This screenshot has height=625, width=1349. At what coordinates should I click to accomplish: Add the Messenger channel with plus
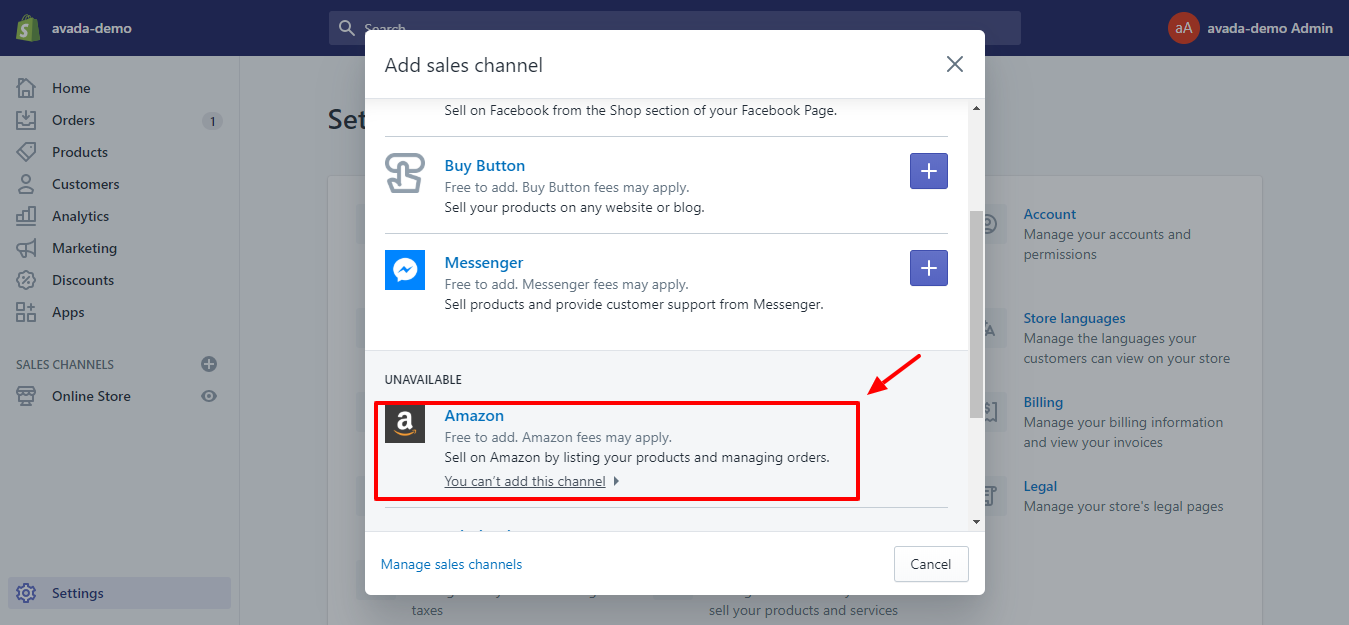tap(929, 268)
